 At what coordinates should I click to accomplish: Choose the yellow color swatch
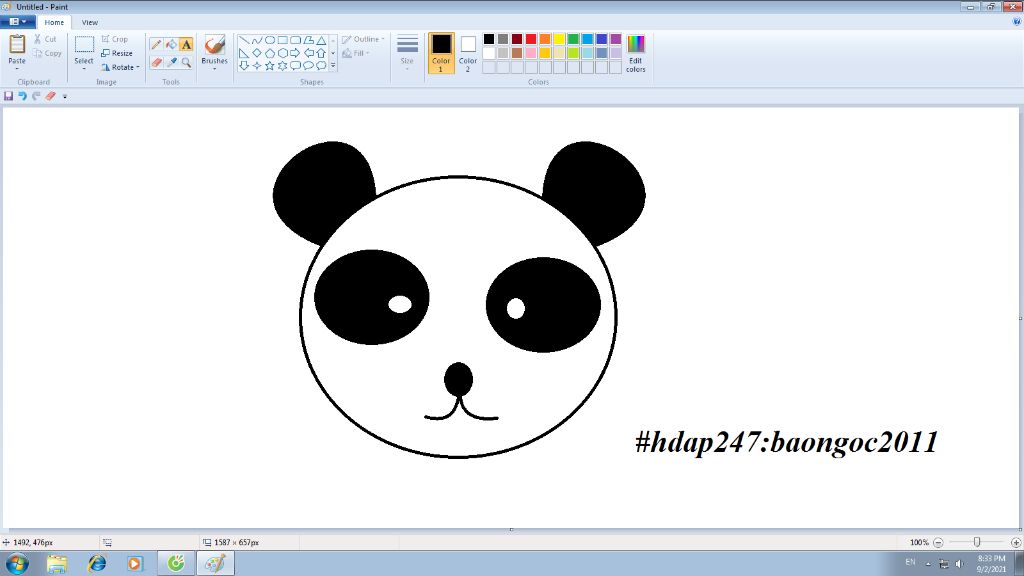pyautogui.click(x=559, y=39)
